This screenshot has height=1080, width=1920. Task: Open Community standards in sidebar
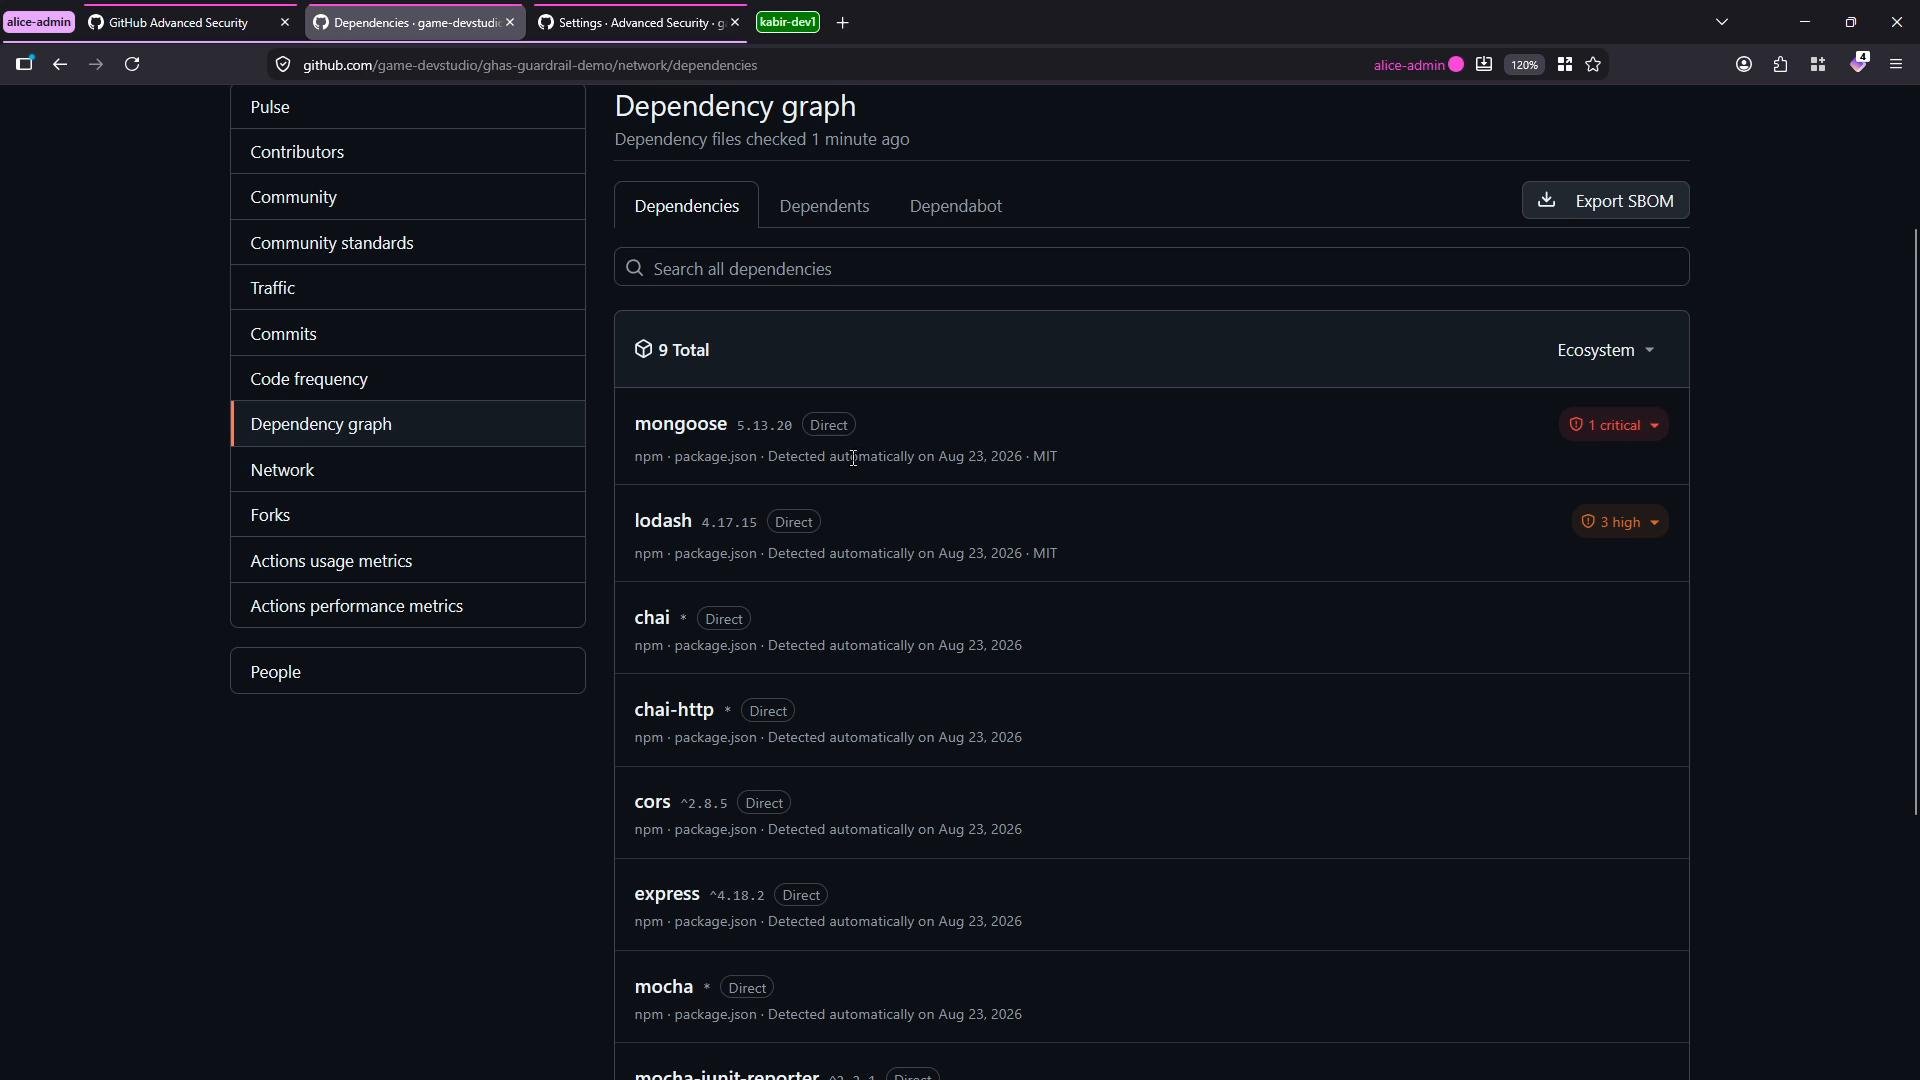click(x=408, y=243)
